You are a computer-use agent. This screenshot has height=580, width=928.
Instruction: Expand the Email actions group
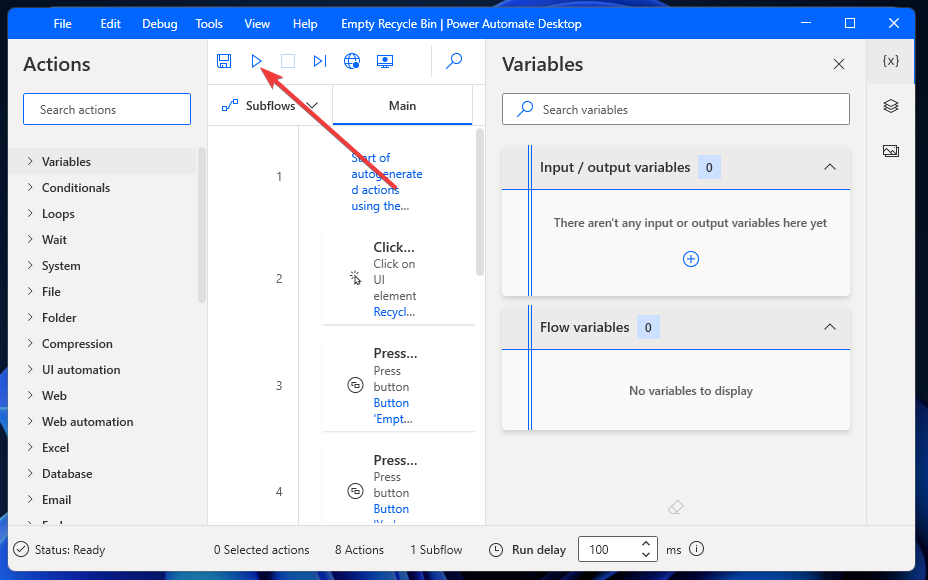(x=30, y=500)
